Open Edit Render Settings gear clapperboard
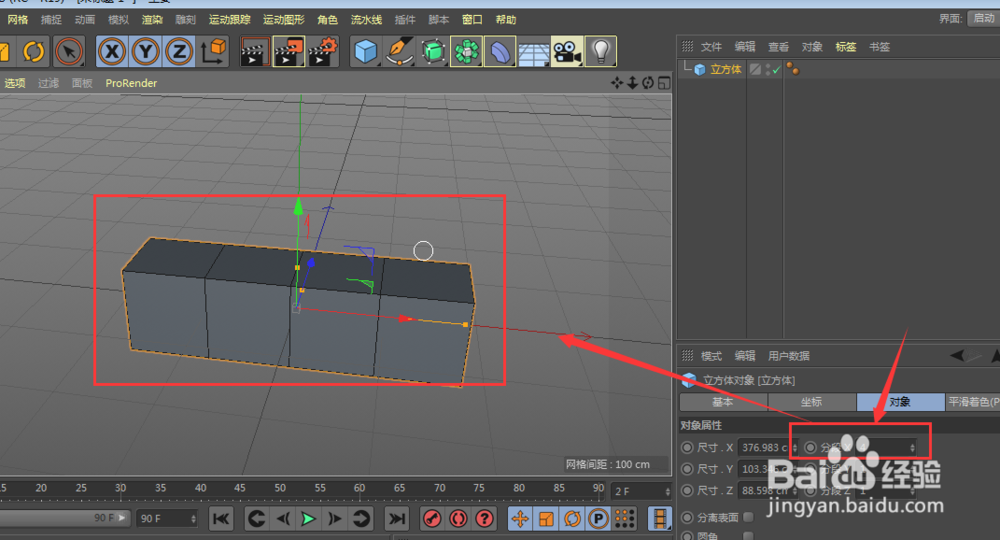The image size is (1000, 540). (x=323, y=52)
